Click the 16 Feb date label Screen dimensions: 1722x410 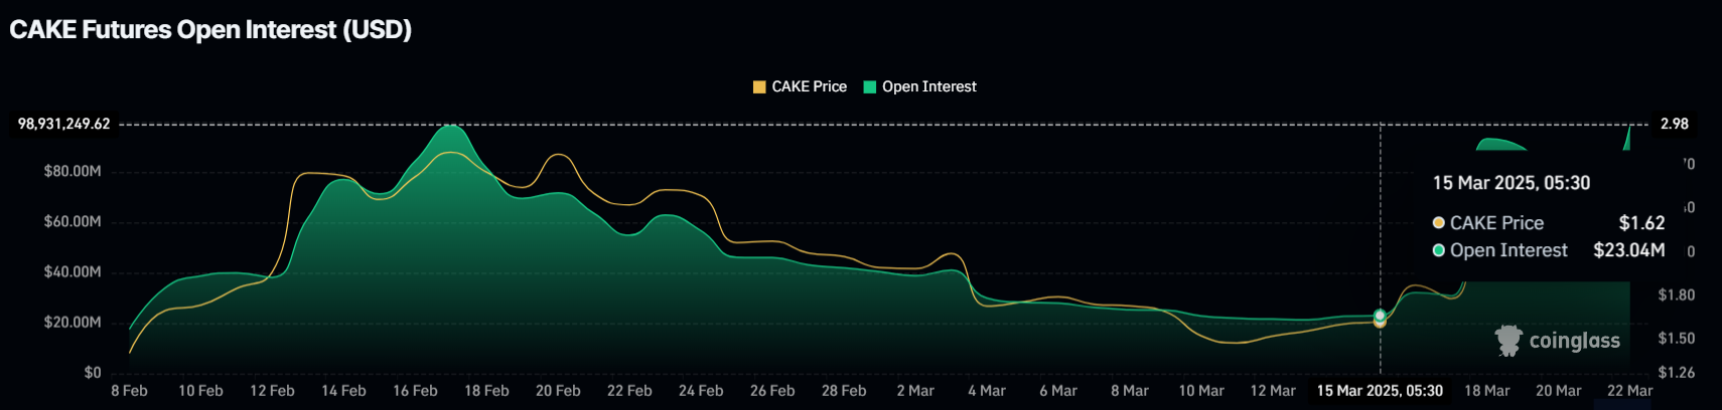(415, 391)
